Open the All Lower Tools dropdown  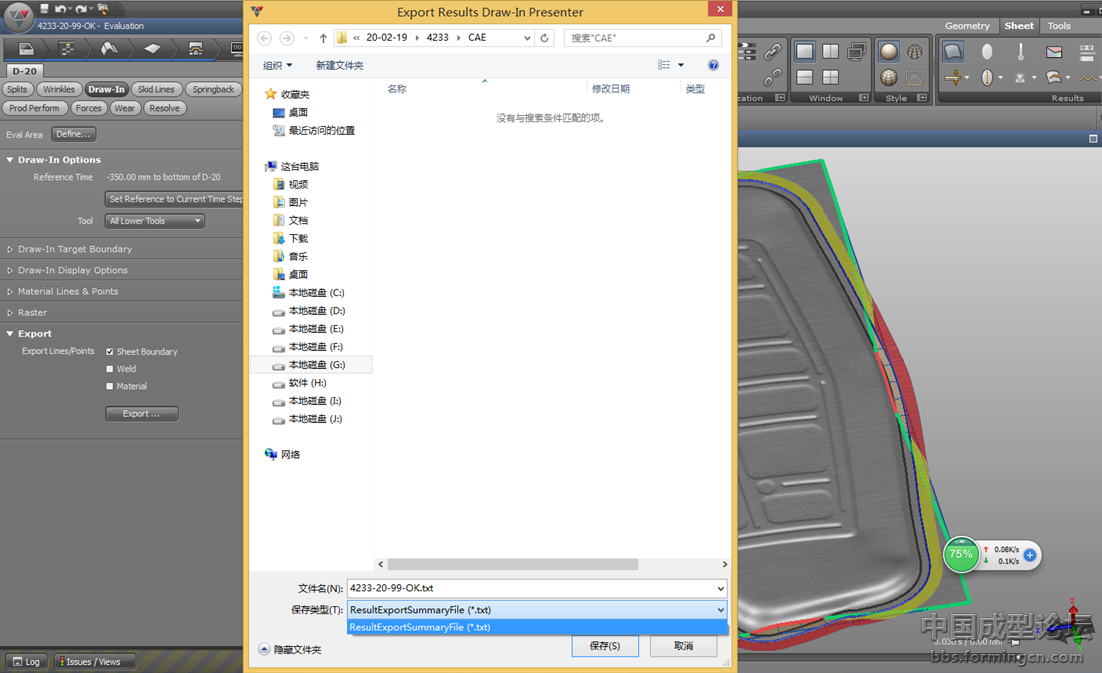(155, 221)
